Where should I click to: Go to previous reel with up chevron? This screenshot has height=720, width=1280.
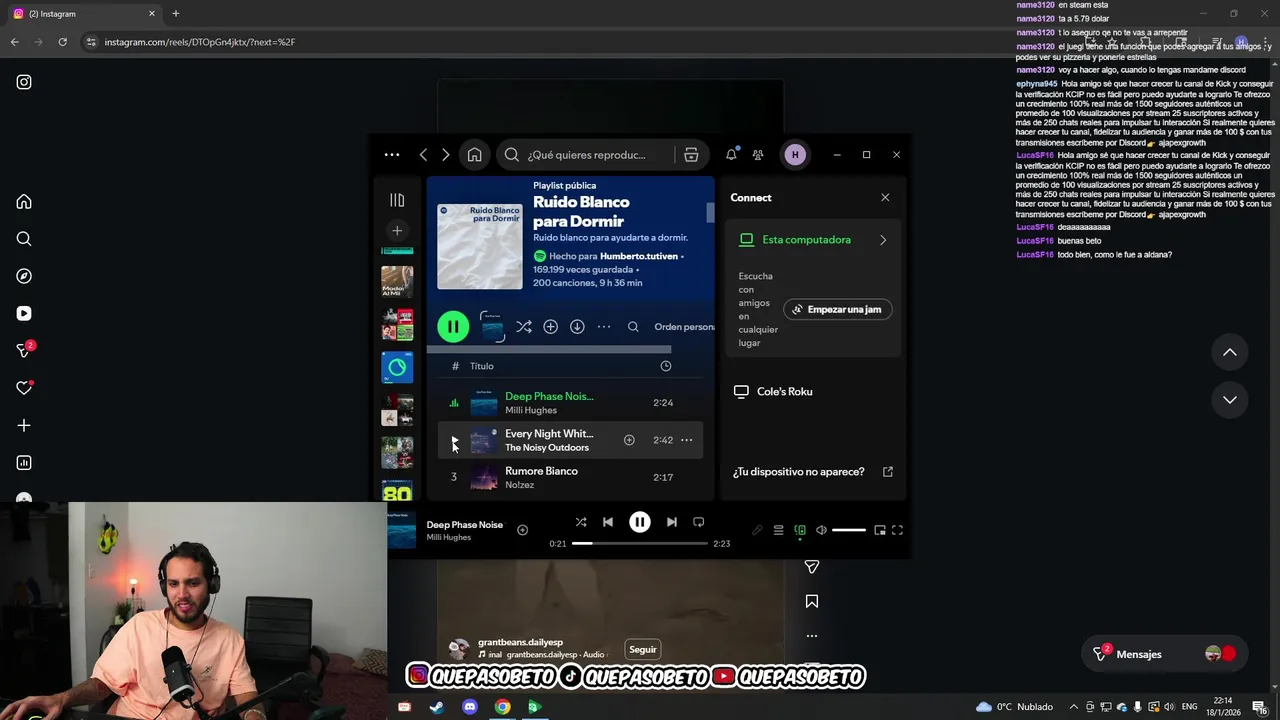[1230, 352]
